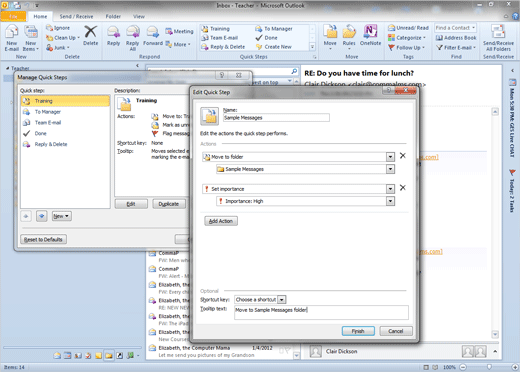Image resolution: width=520 pixels, height=372 pixels.
Task: Click the Add Action button
Action: pyautogui.click(x=221, y=221)
